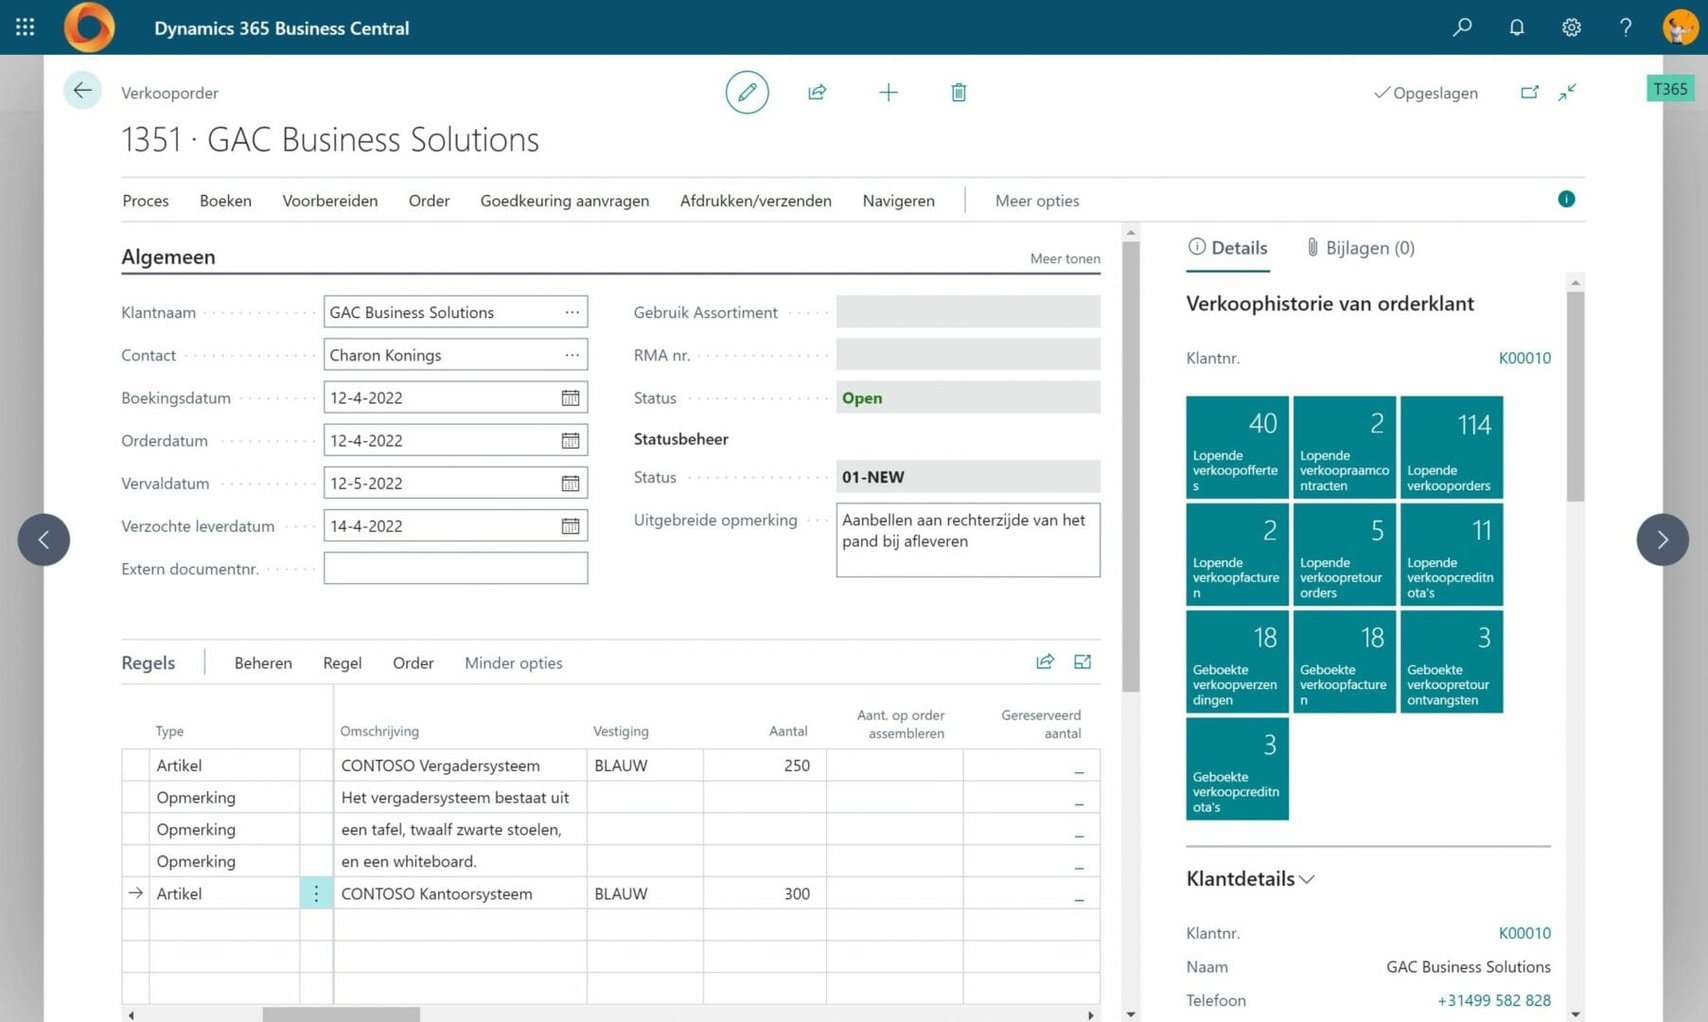Open the Boekingsdatum calendar picker
The height and width of the screenshot is (1022, 1708).
tap(570, 398)
